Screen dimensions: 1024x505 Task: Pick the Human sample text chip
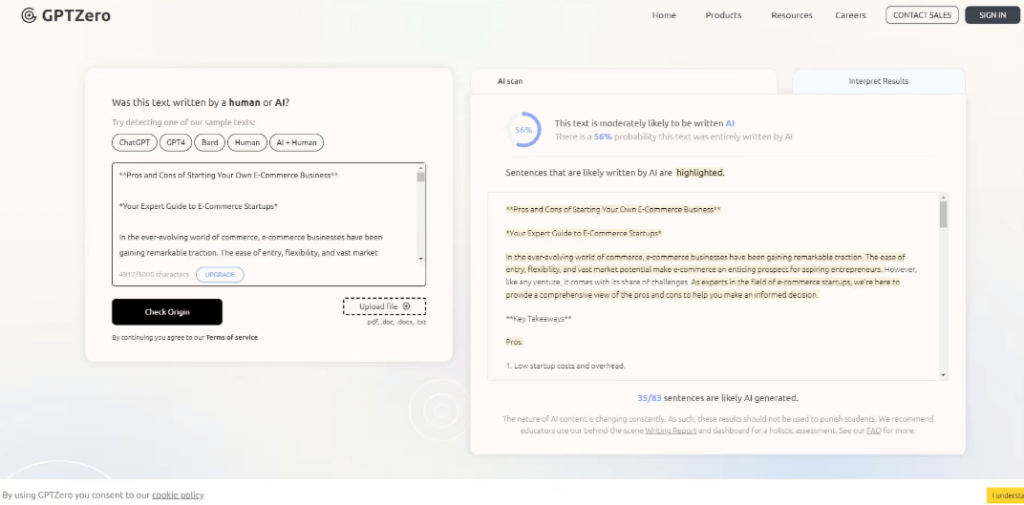pyautogui.click(x=247, y=143)
